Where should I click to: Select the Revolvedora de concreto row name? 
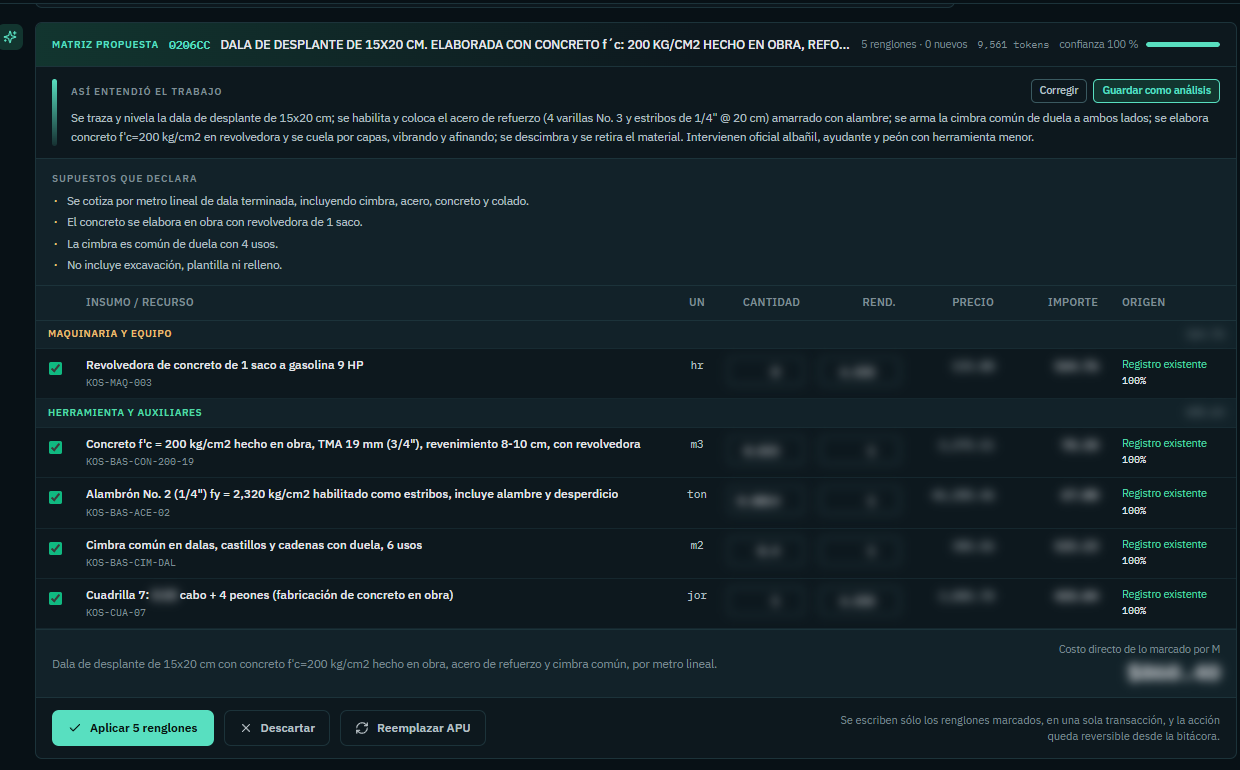[x=225, y=365]
